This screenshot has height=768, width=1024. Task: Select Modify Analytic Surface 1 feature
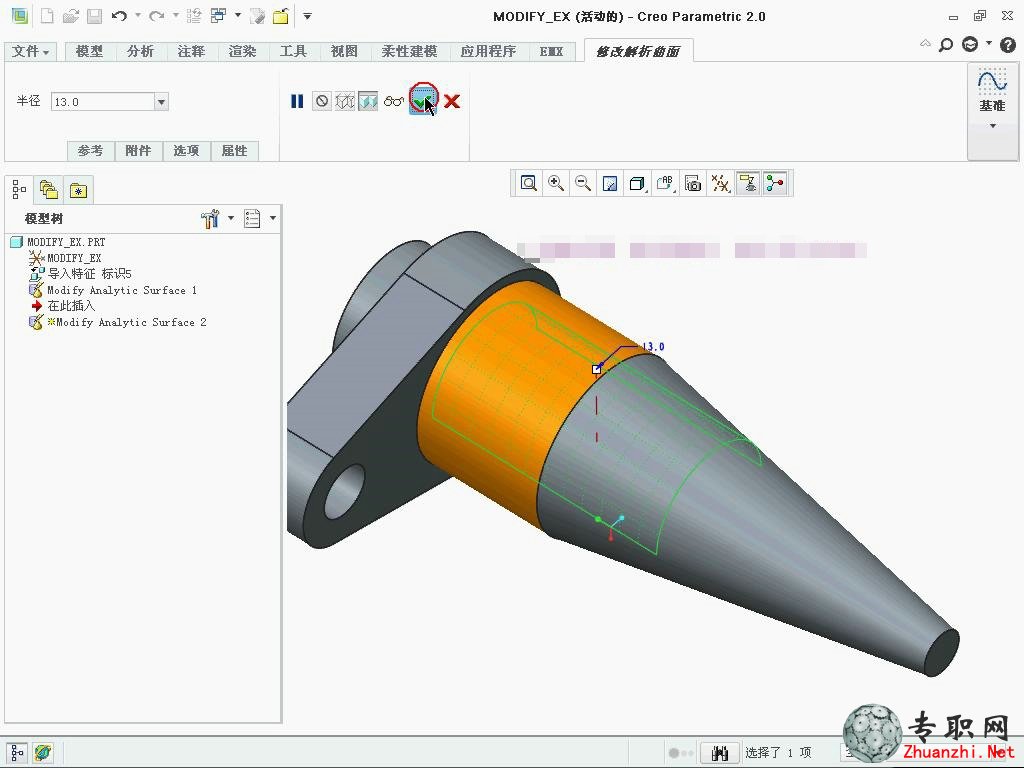coord(121,290)
